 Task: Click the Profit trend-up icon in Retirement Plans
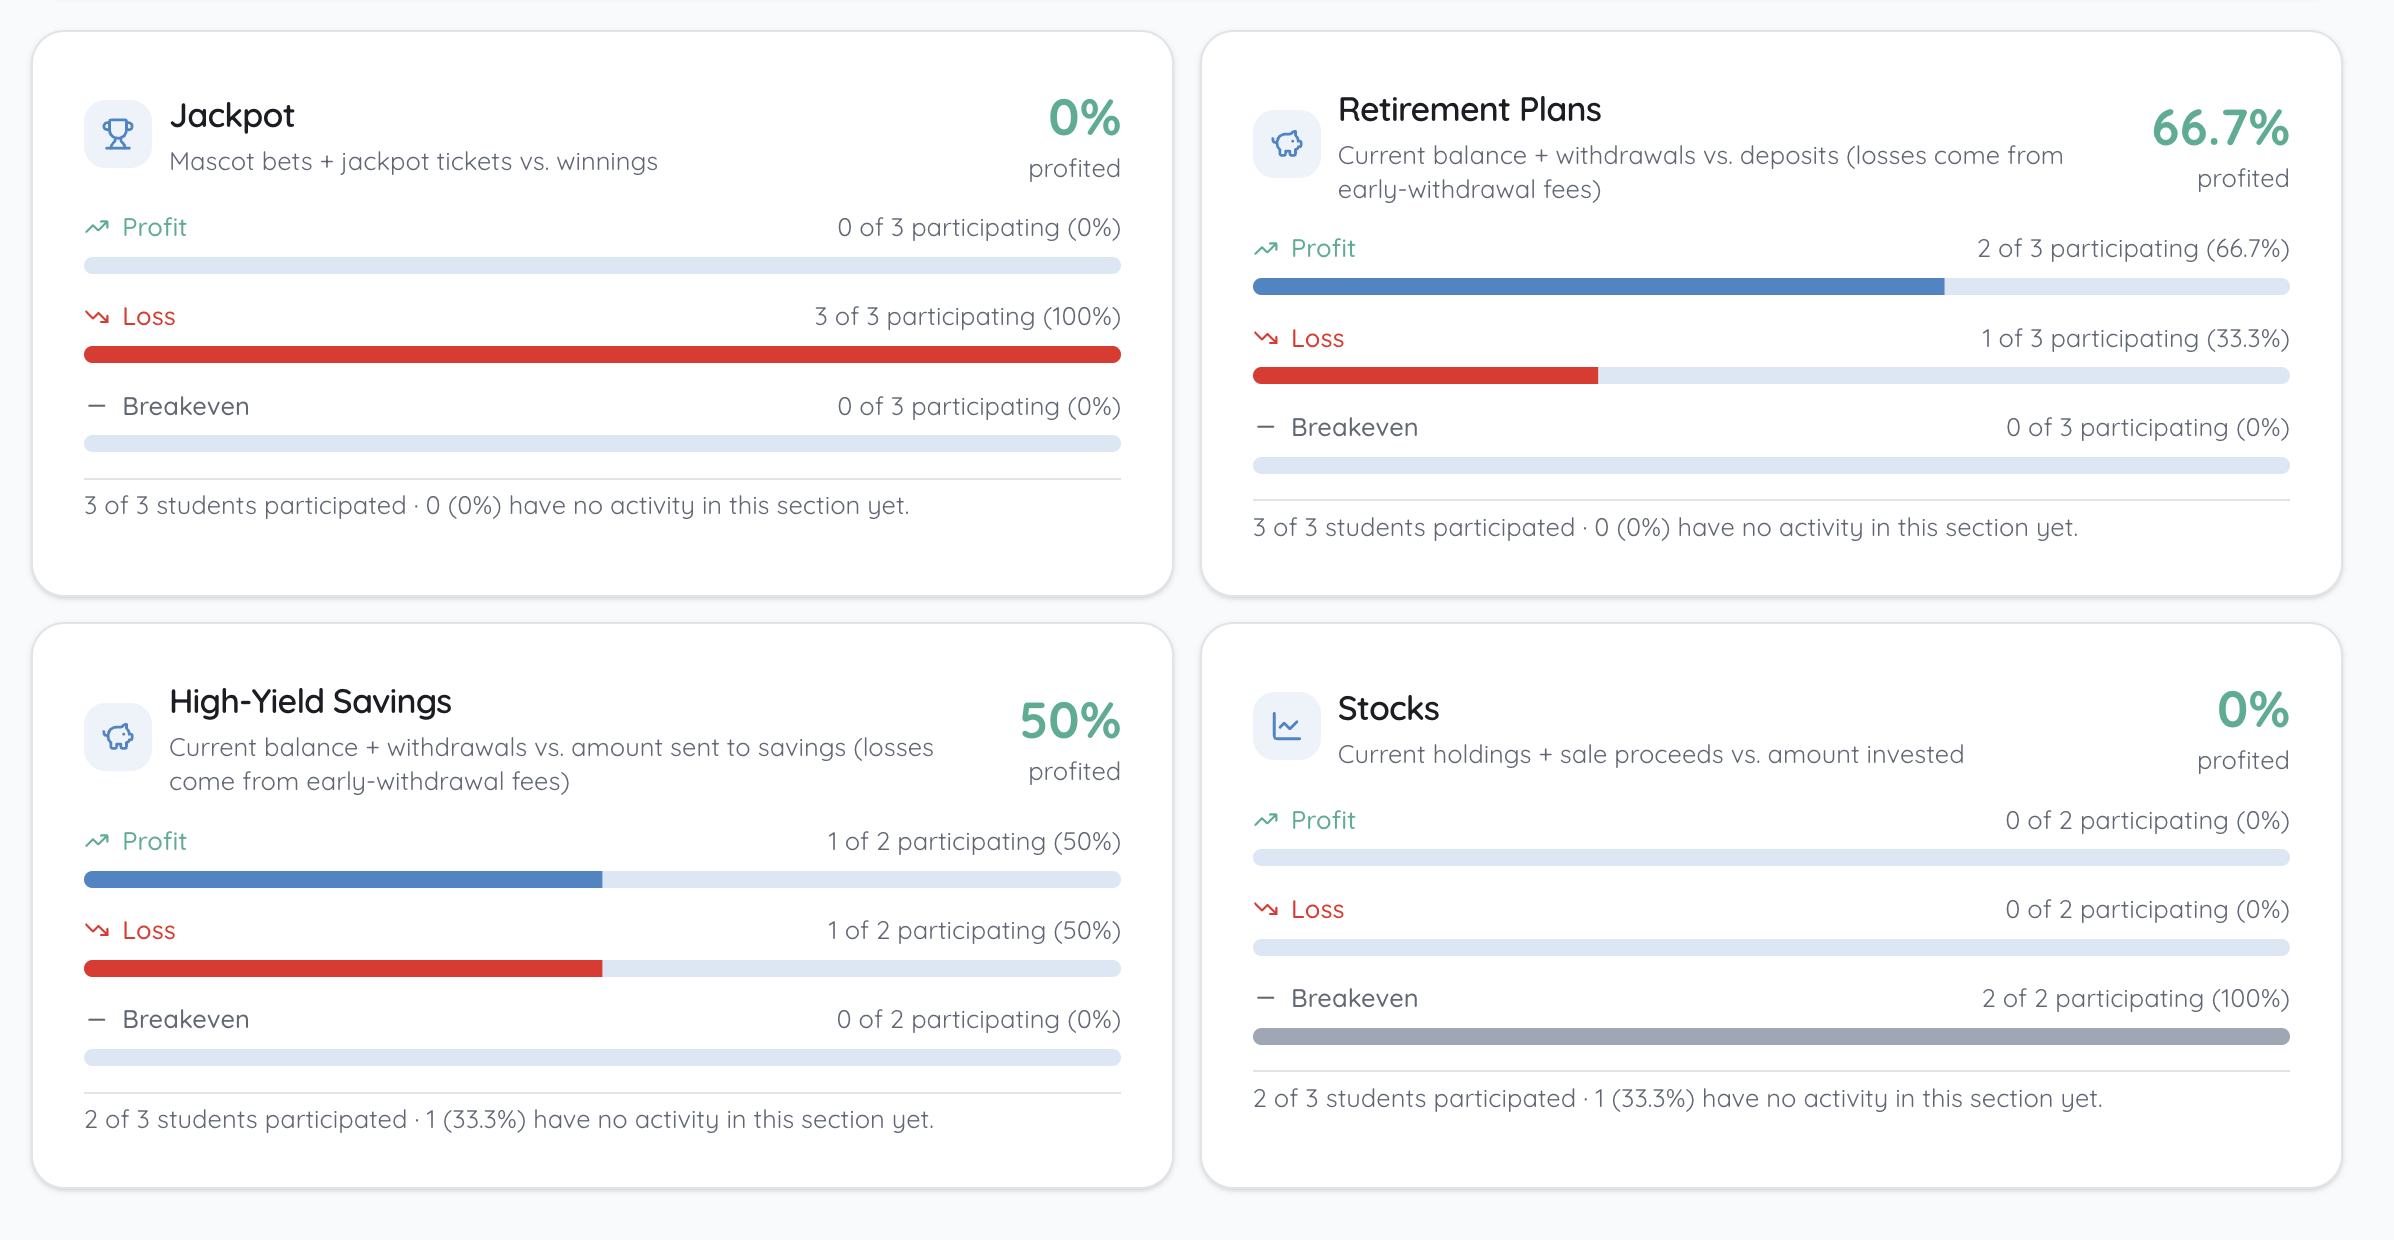pos(1266,248)
